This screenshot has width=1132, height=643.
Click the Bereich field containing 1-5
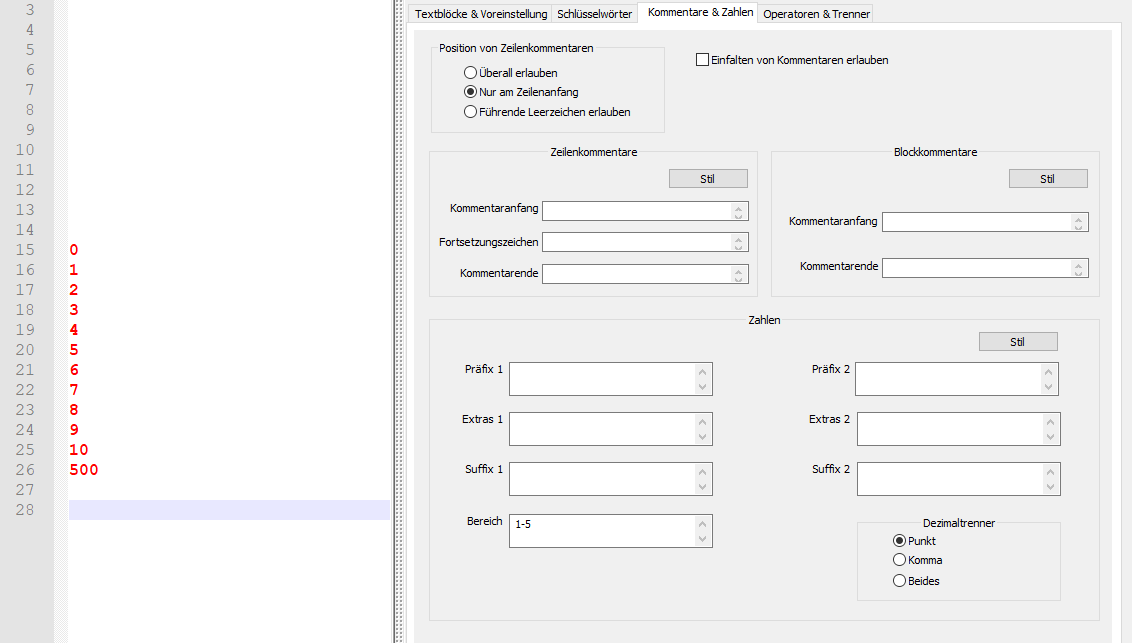pos(610,530)
